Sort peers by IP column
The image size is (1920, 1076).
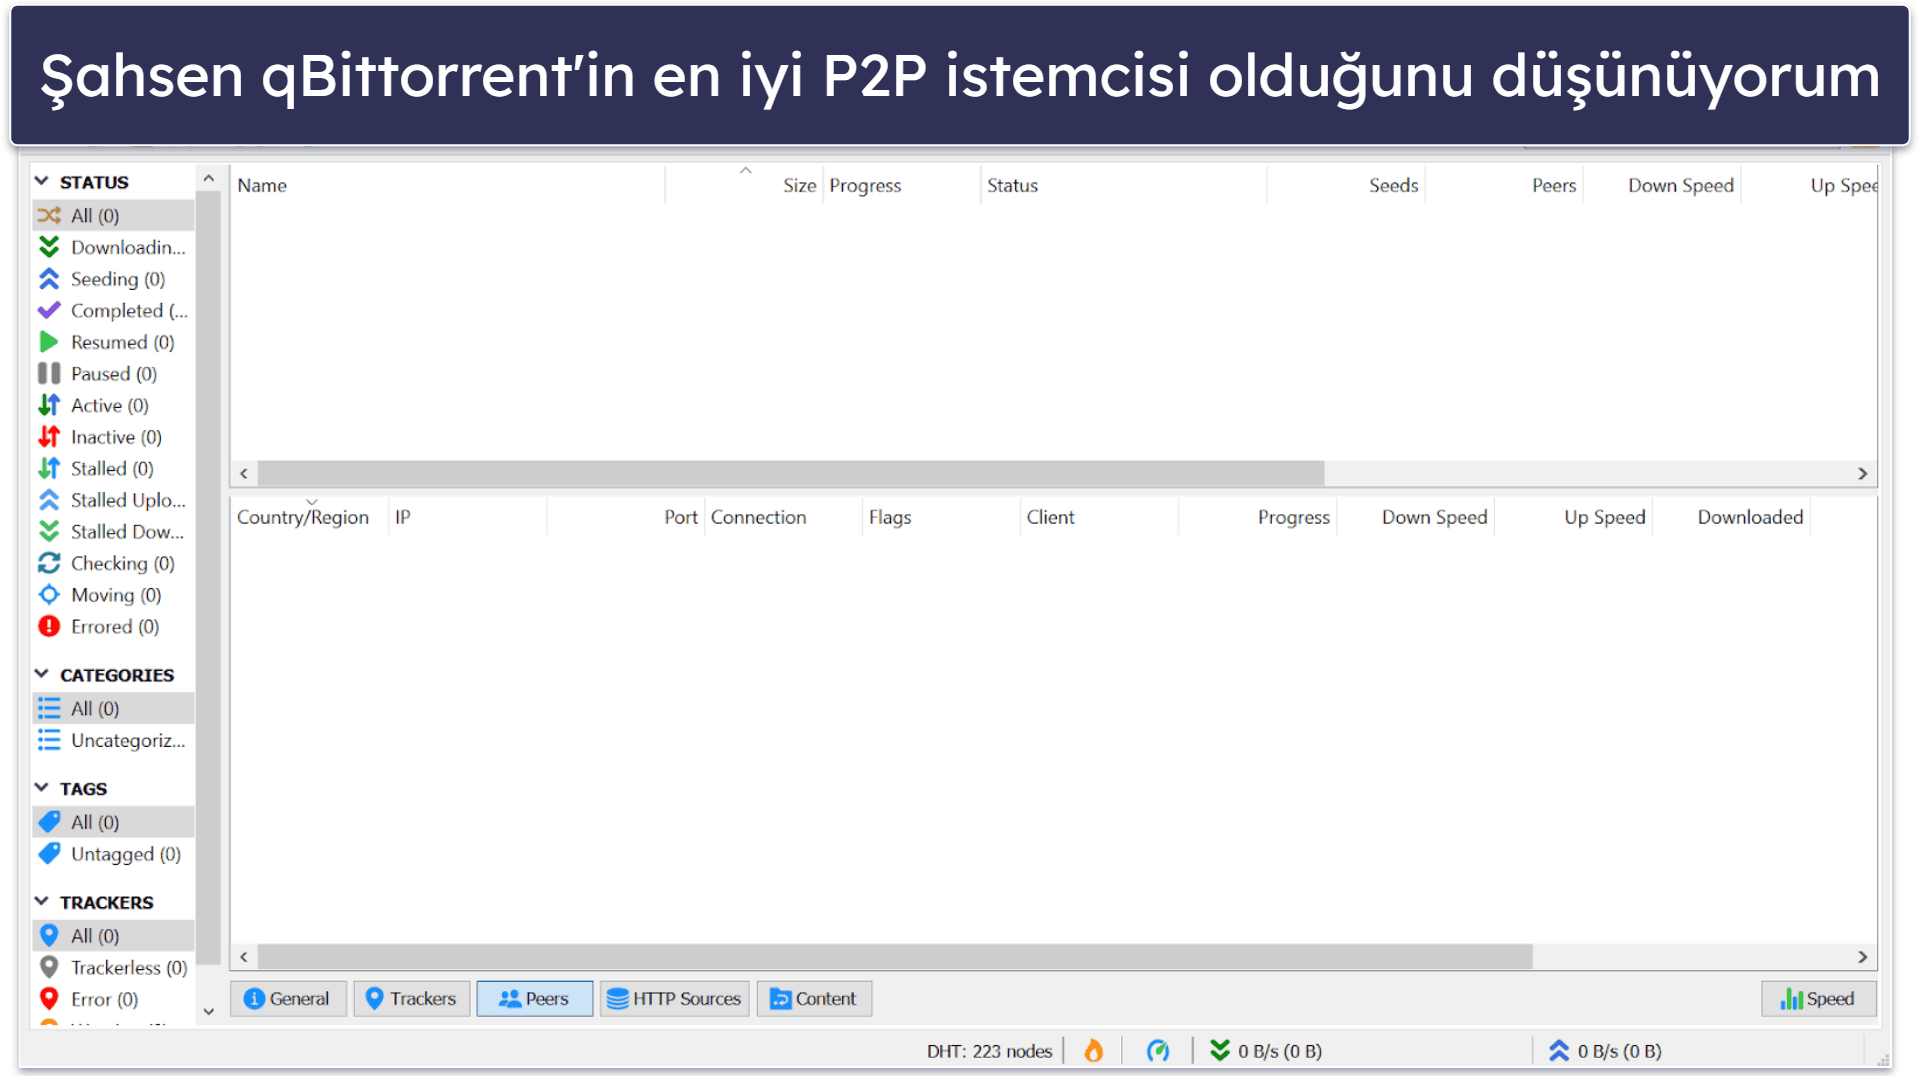[468, 517]
